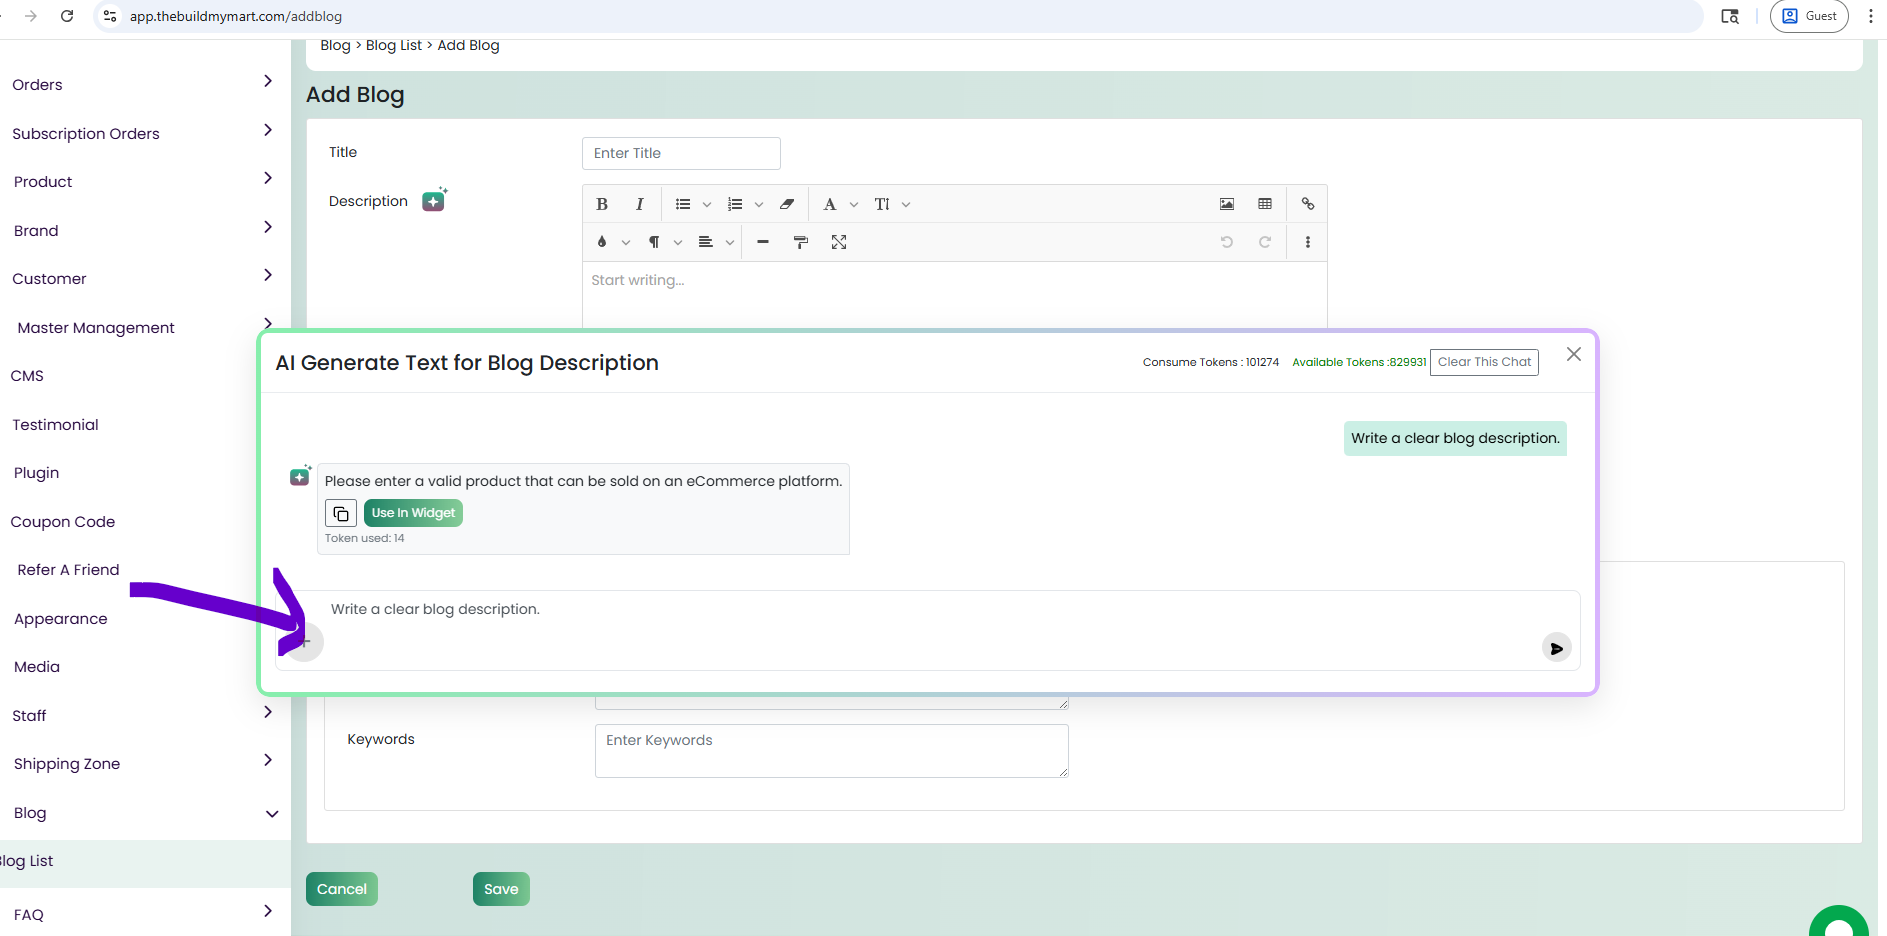Insert an image using the editor toolbar
The image size is (1887, 936).
[1227, 204]
